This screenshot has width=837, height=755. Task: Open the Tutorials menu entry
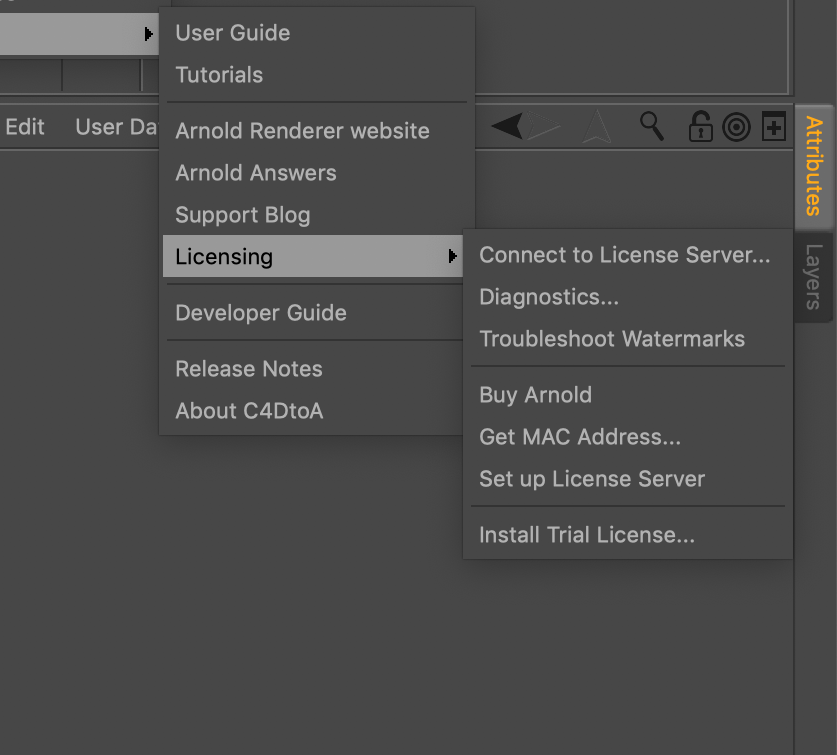point(317,75)
